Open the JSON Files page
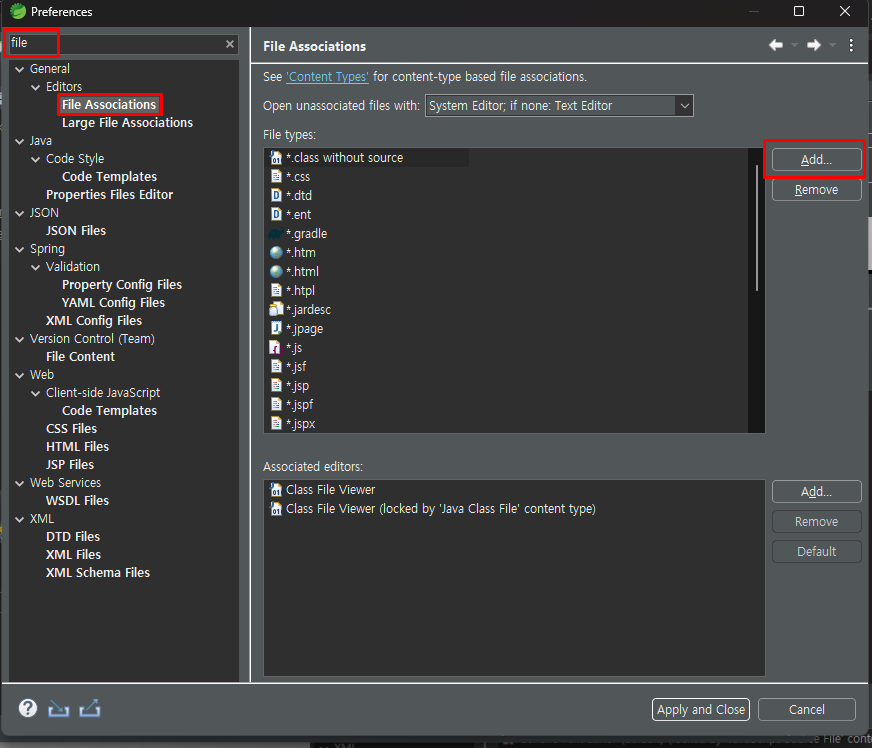The image size is (872, 748). (76, 231)
